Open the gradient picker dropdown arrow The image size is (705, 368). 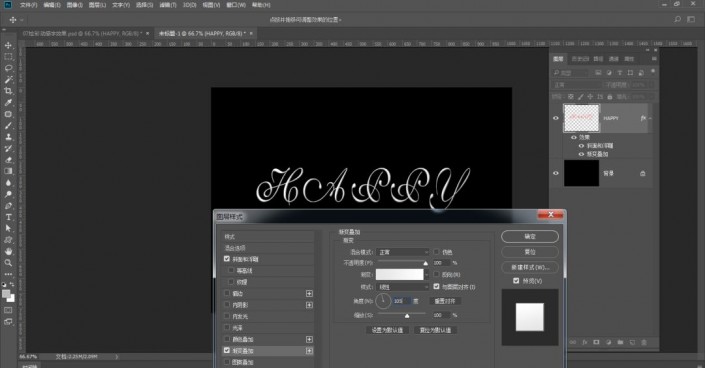427,274
